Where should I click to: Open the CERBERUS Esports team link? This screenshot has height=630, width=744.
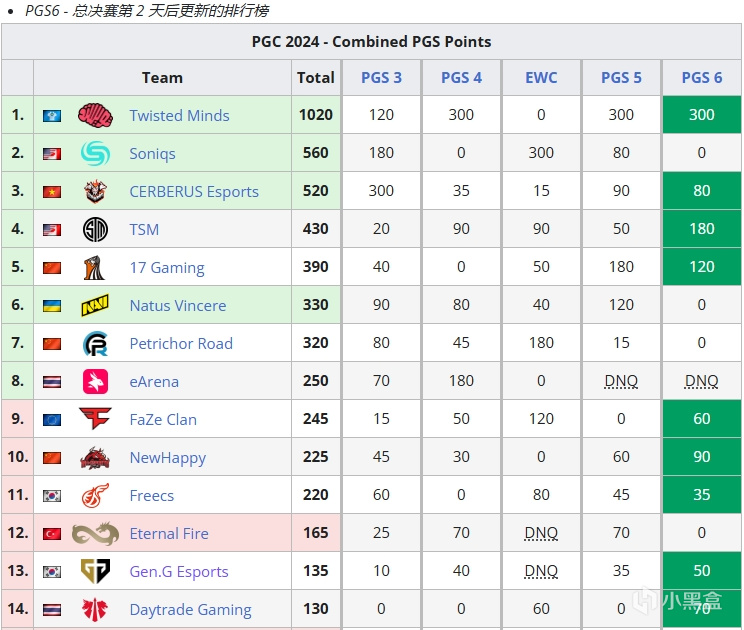click(x=194, y=191)
